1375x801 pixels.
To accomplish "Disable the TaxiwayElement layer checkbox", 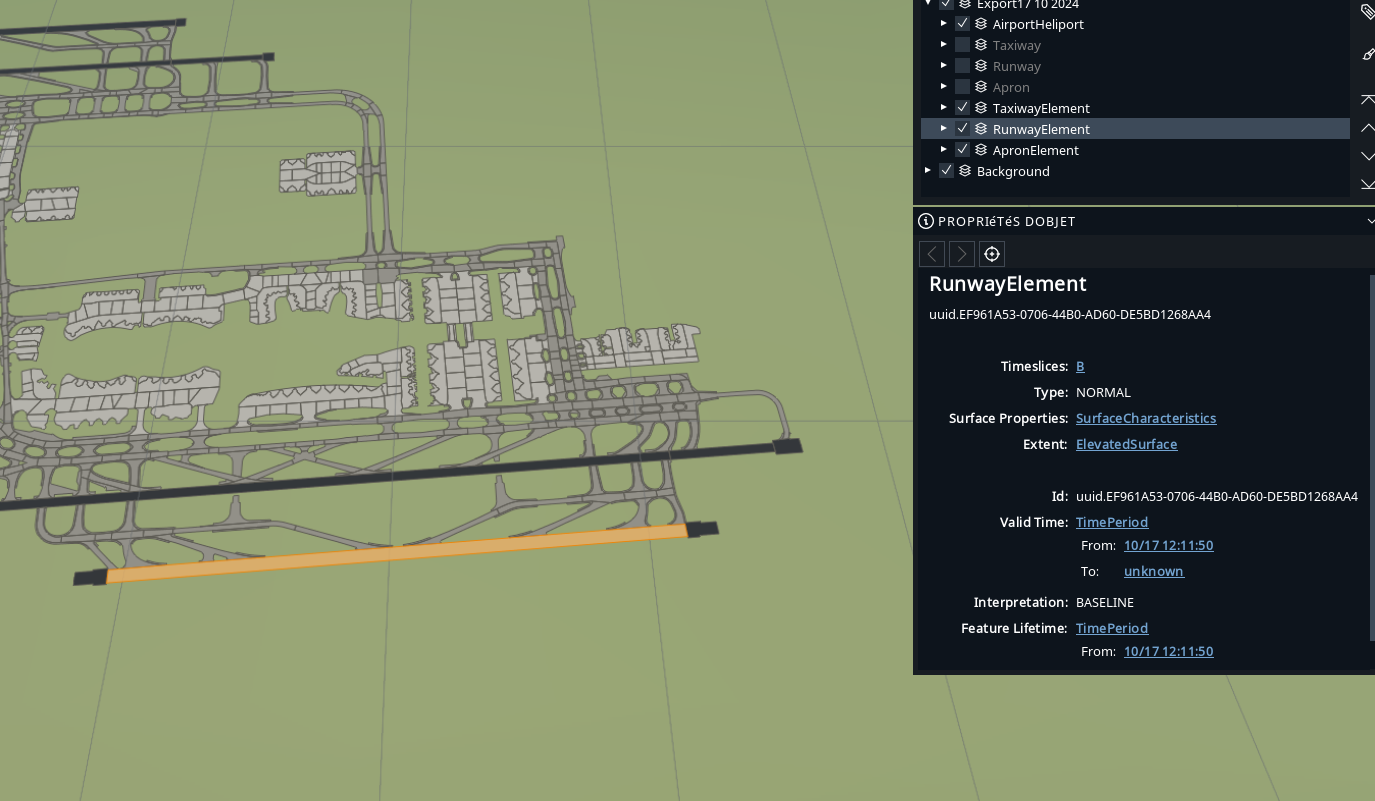I will click(962, 107).
